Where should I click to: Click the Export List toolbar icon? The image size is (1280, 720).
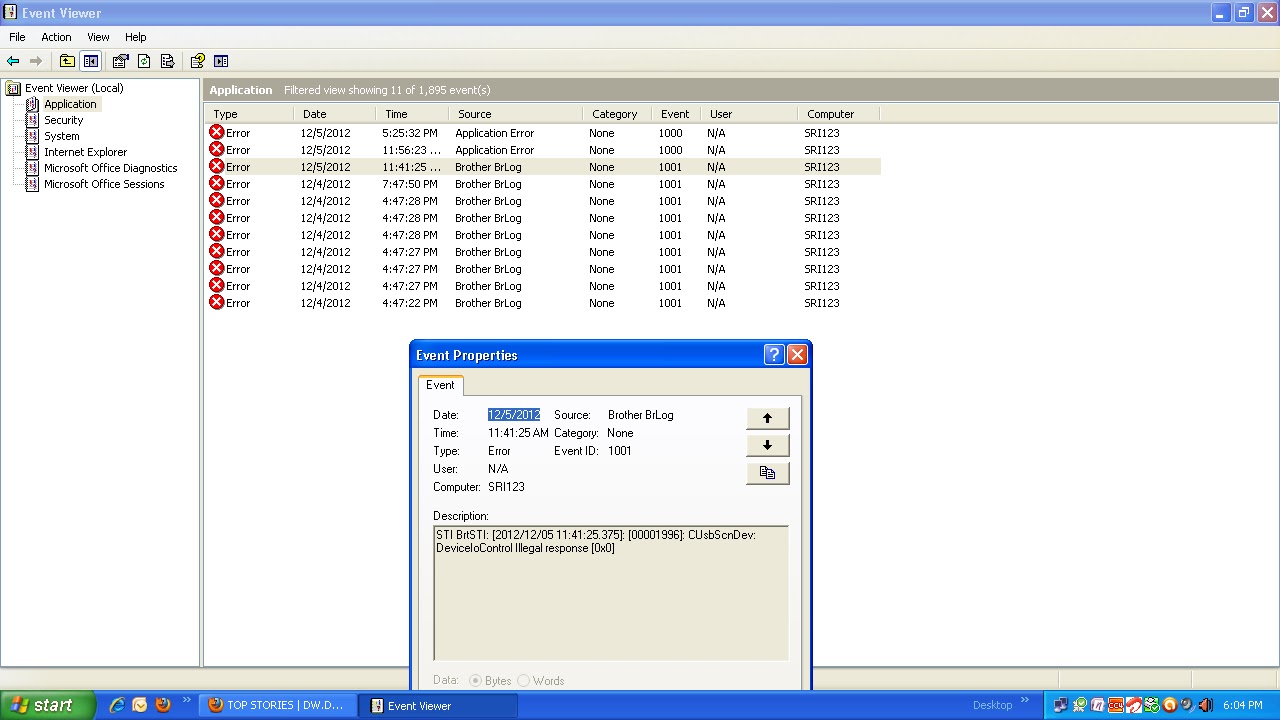(x=168, y=60)
